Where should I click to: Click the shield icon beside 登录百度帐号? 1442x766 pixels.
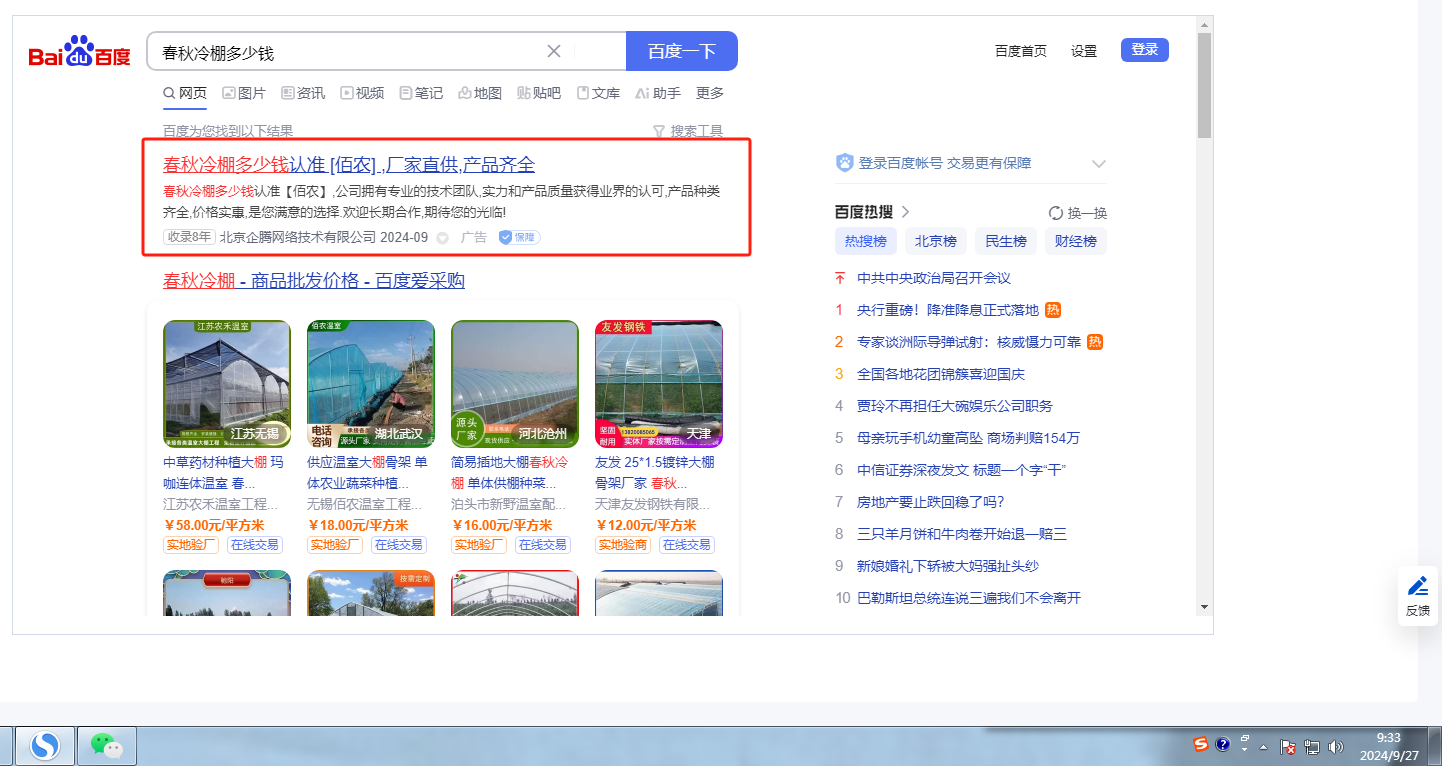coord(845,163)
